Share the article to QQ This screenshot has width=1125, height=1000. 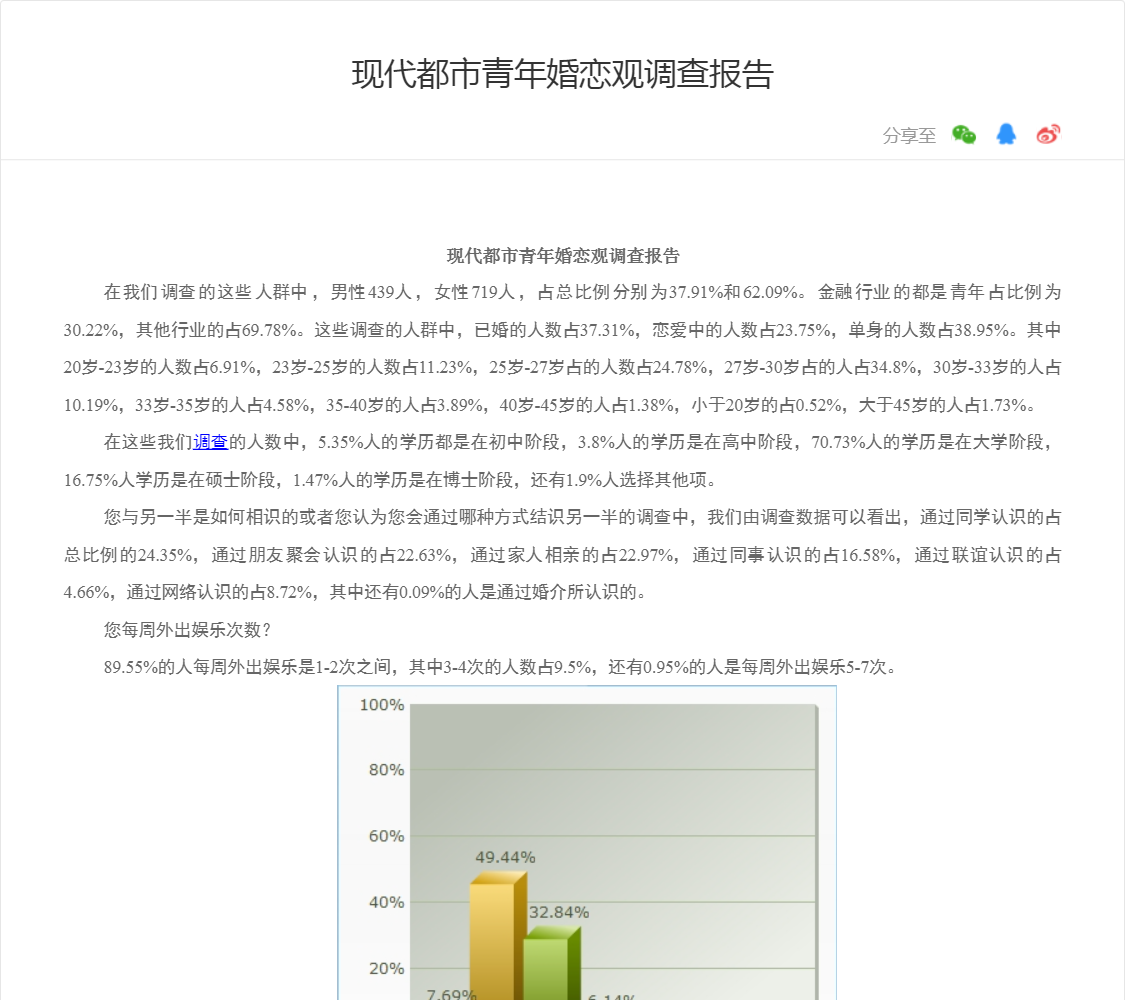1006,134
